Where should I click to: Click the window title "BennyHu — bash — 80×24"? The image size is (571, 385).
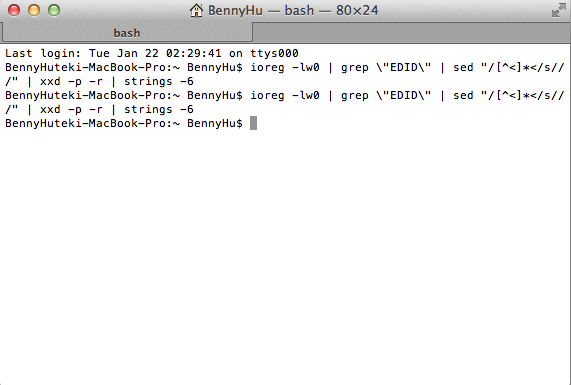tap(293, 11)
